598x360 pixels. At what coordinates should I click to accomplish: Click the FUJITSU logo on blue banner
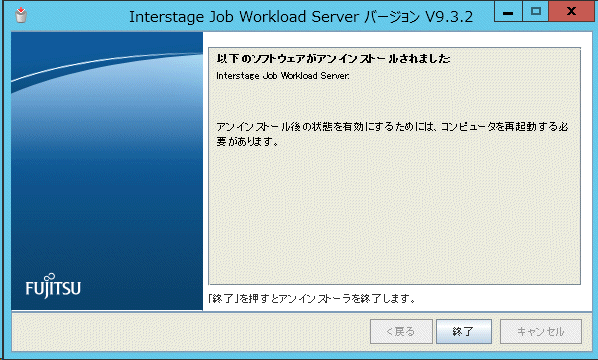coord(53,286)
